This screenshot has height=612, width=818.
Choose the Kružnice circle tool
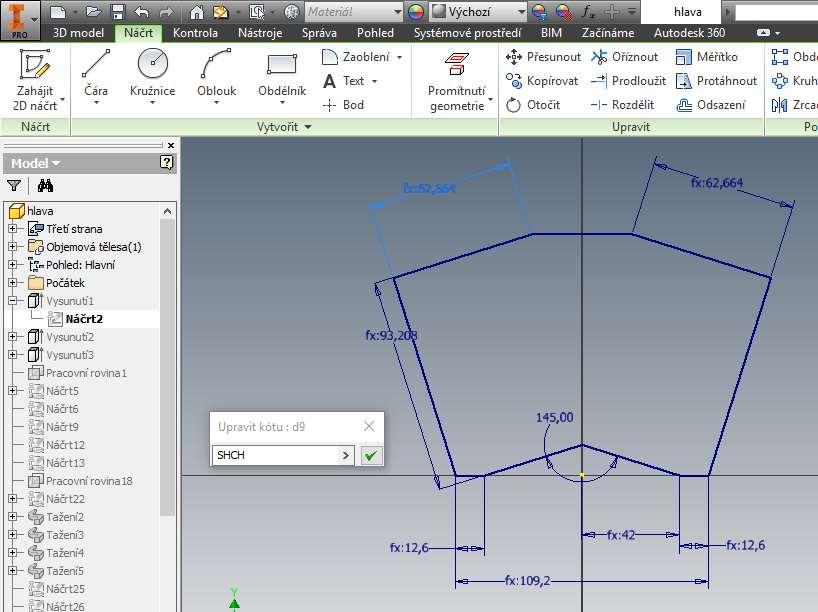click(152, 76)
